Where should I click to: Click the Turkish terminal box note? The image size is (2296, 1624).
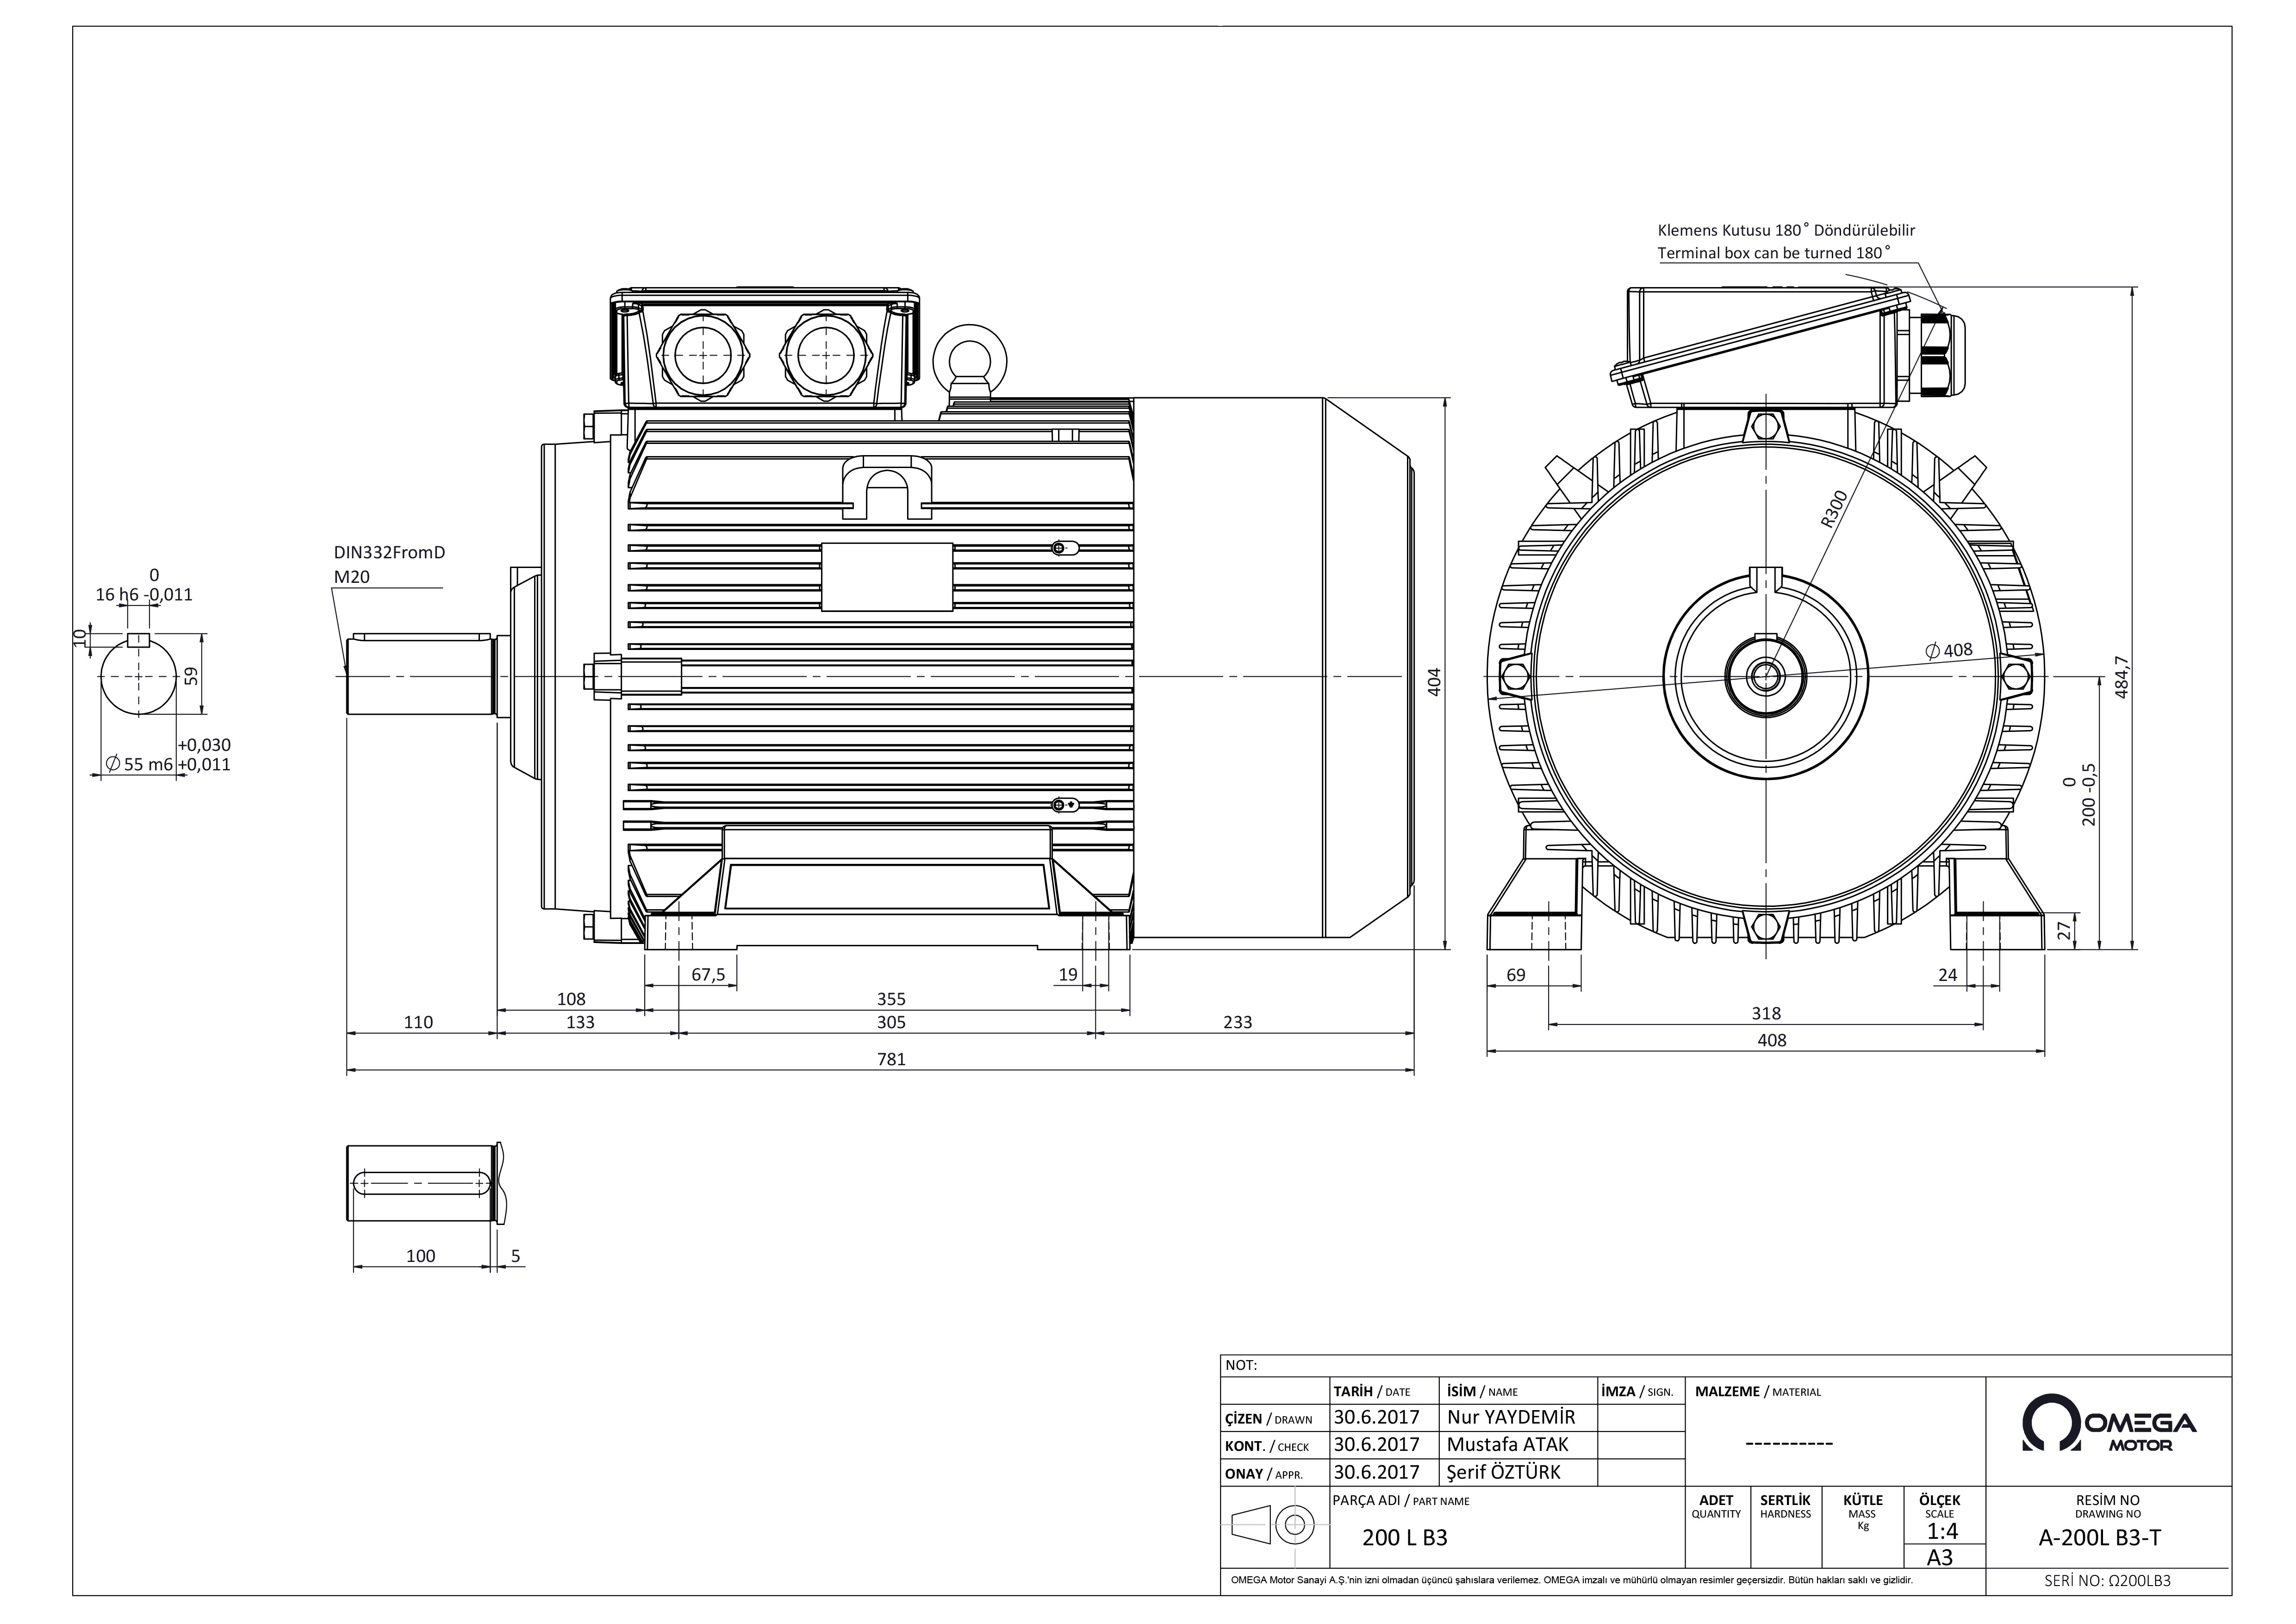click(1786, 230)
